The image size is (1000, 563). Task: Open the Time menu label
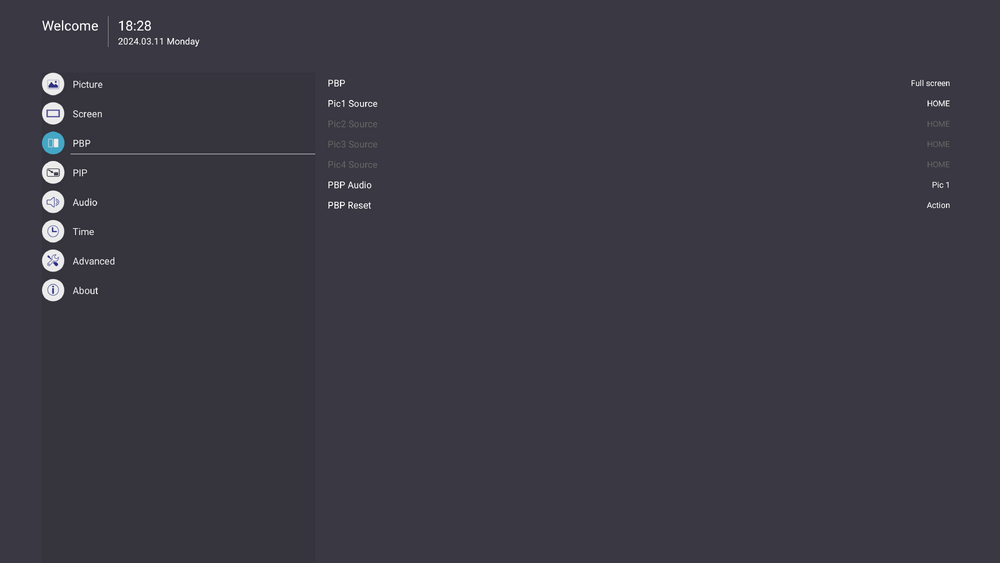coord(84,231)
